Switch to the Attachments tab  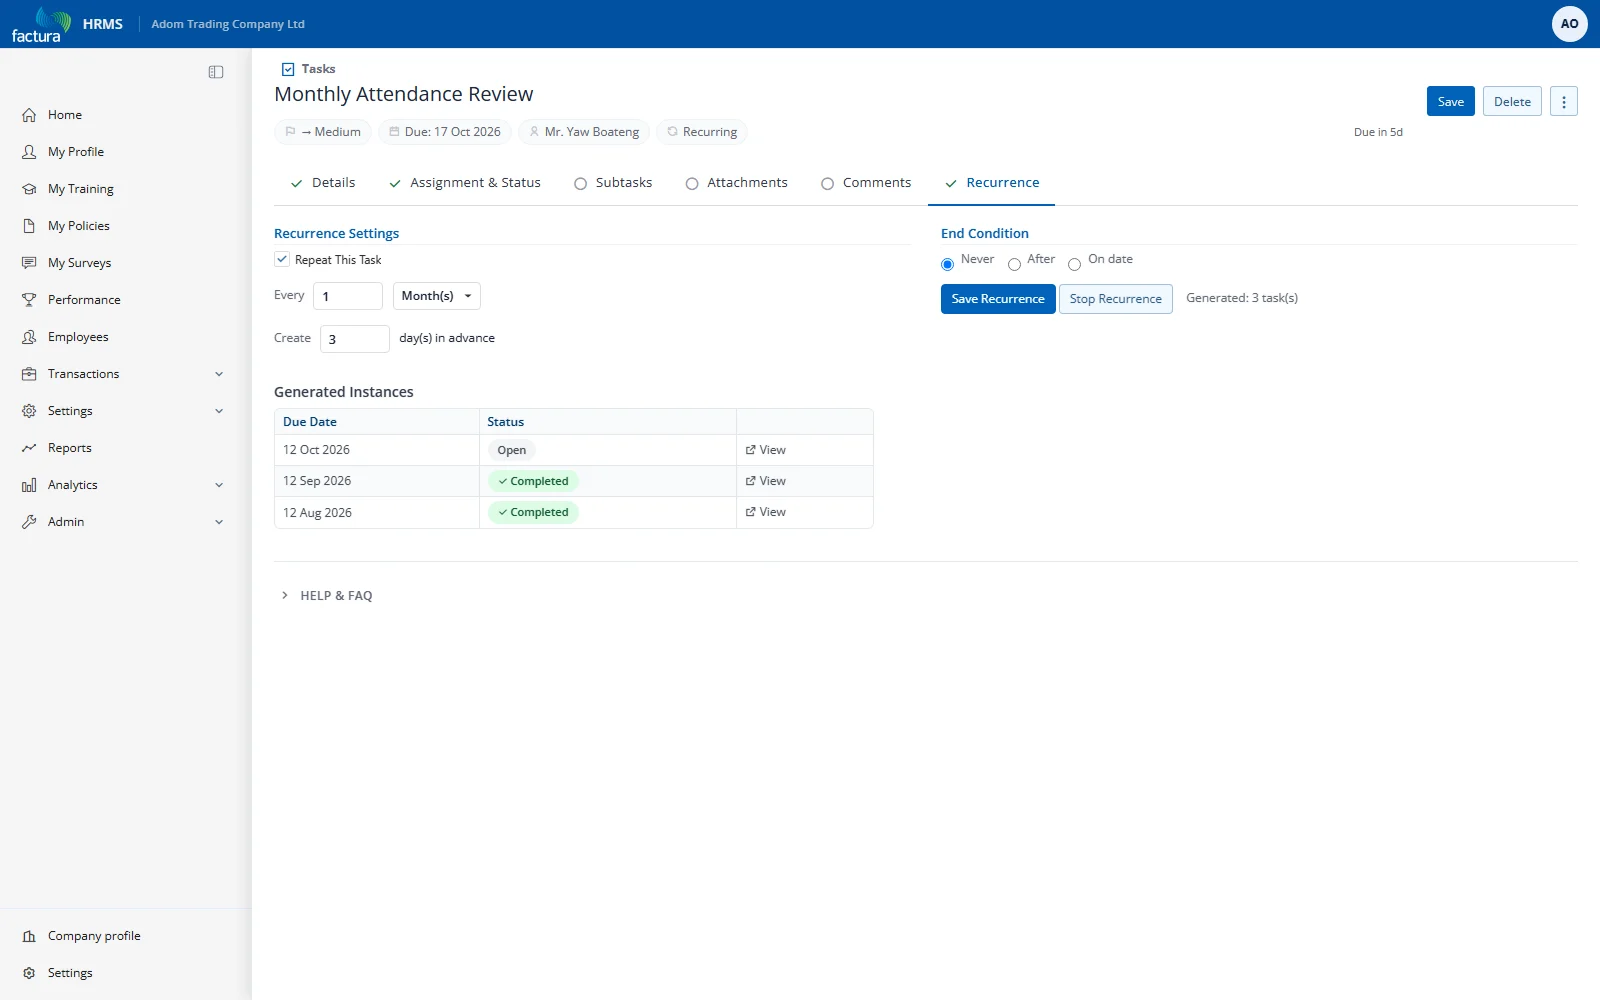coord(737,183)
